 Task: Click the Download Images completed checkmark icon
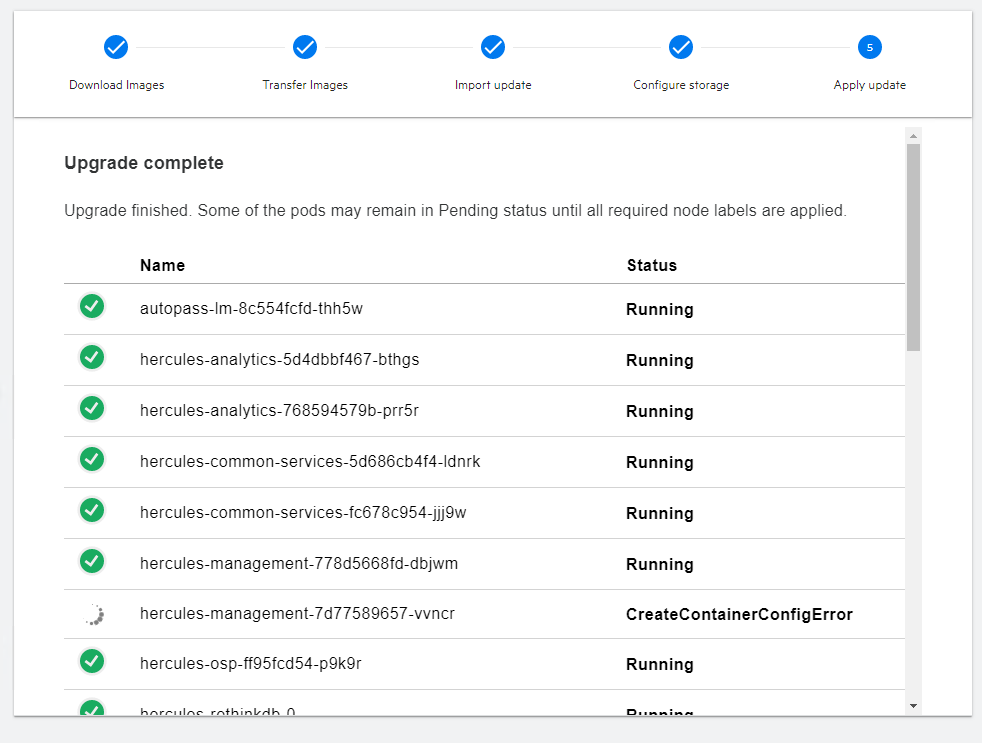(116, 47)
